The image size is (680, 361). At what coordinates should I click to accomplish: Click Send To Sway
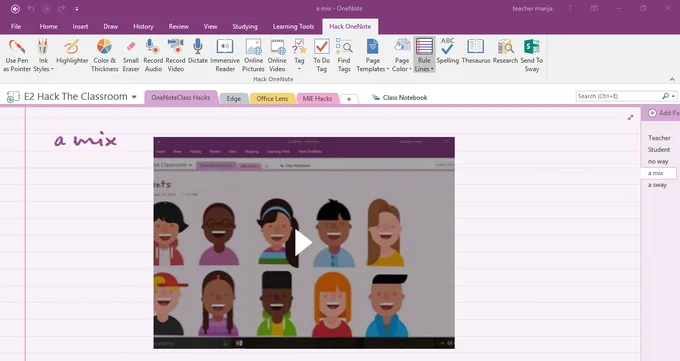[x=532, y=56]
